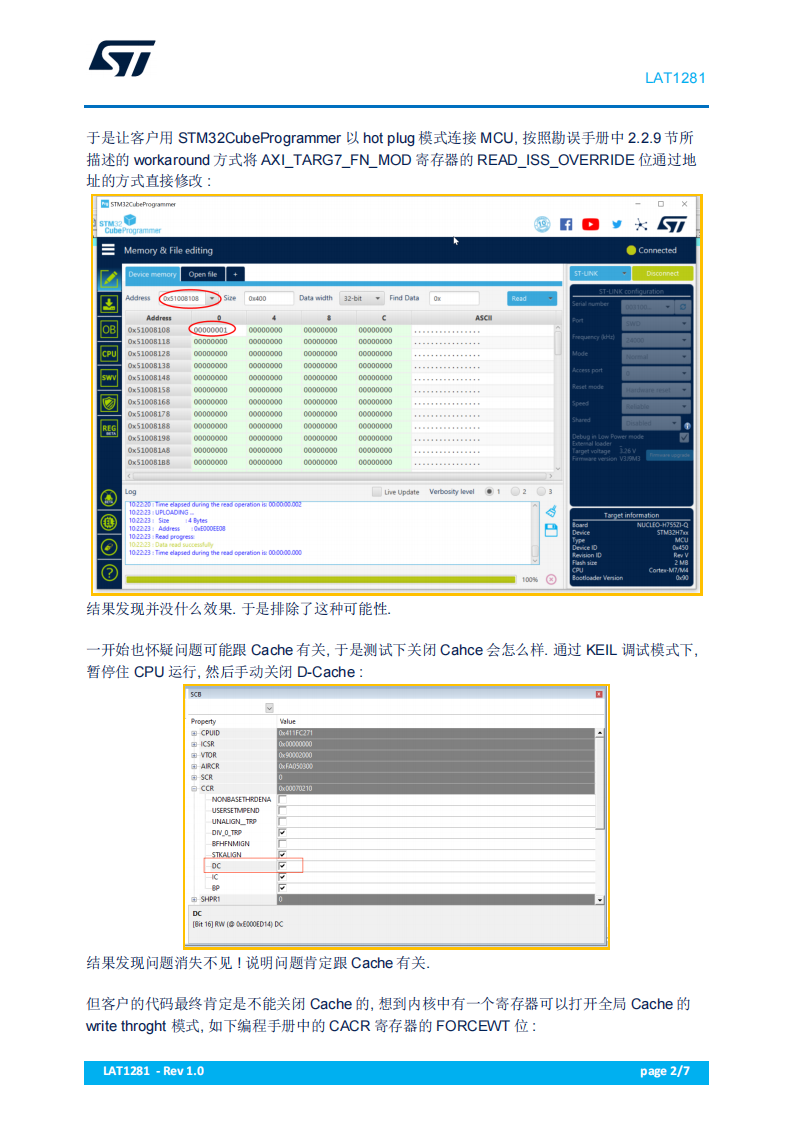The width and height of the screenshot is (793, 1122).
Task: Open the REG beta registers icon
Action: point(109,429)
